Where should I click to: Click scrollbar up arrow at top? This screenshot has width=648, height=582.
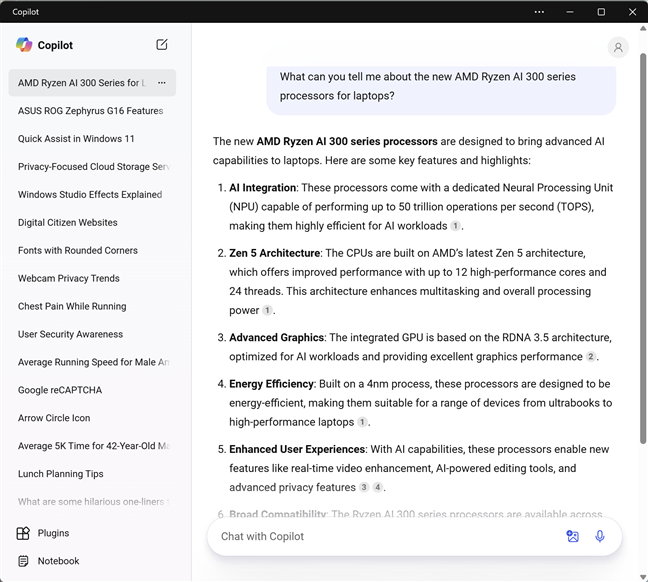643,29
